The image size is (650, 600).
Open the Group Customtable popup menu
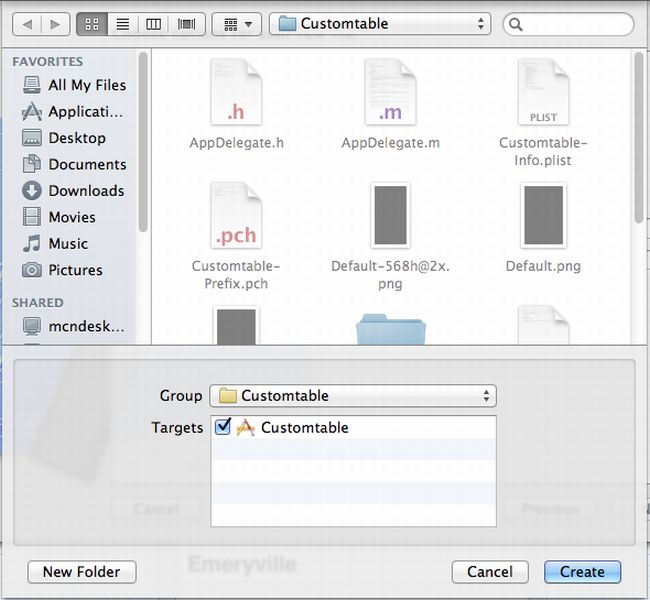click(x=353, y=396)
